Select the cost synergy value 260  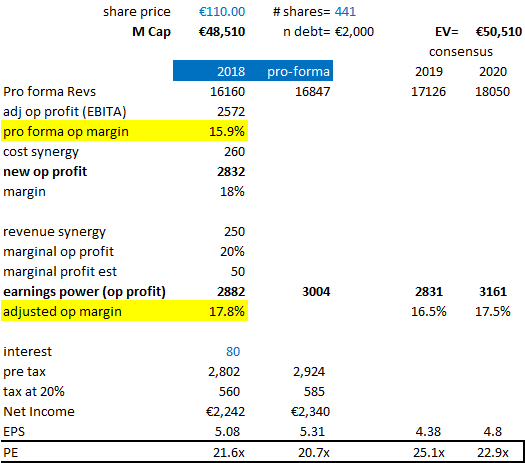[x=234, y=152]
